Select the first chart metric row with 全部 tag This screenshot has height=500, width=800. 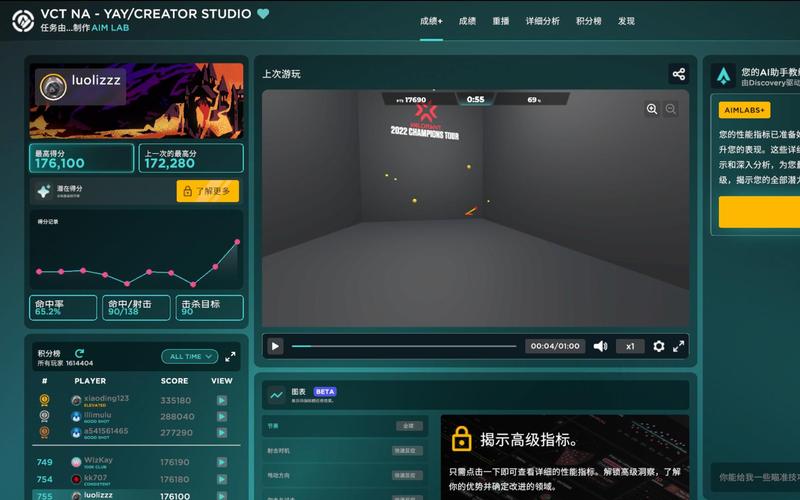point(345,426)
